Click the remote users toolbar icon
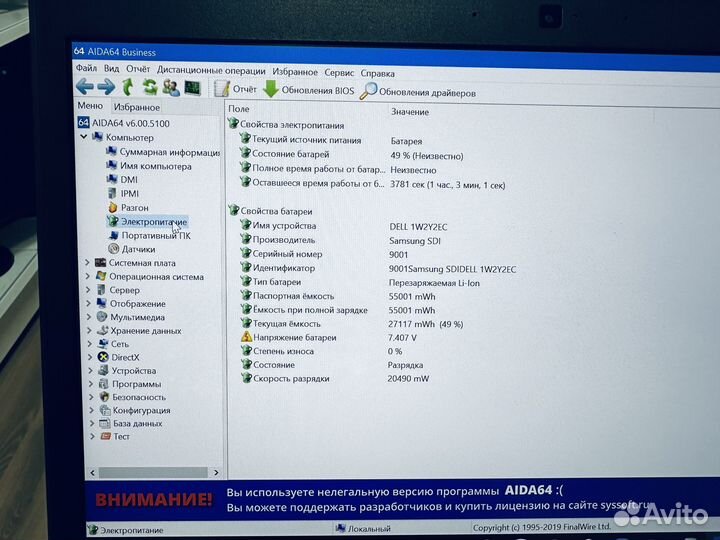720x540 pixels. click(171, 87)
